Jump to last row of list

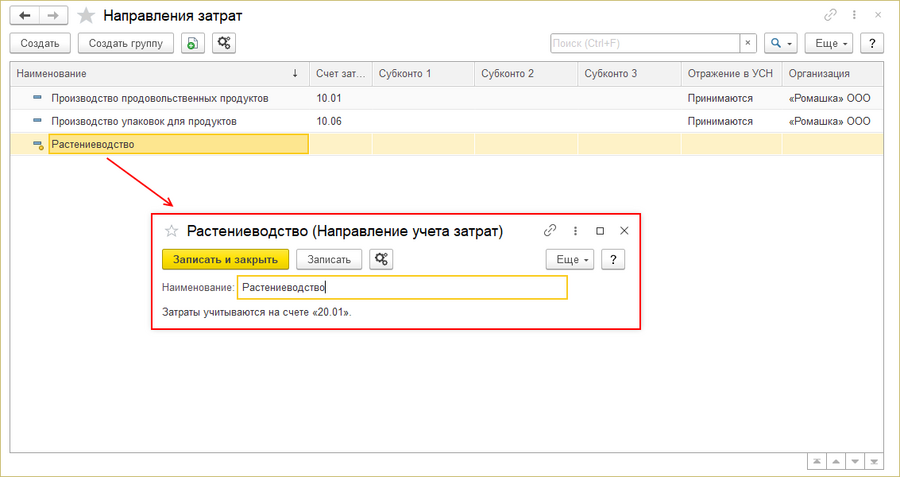pyautogui.click(x=874, y=462)
